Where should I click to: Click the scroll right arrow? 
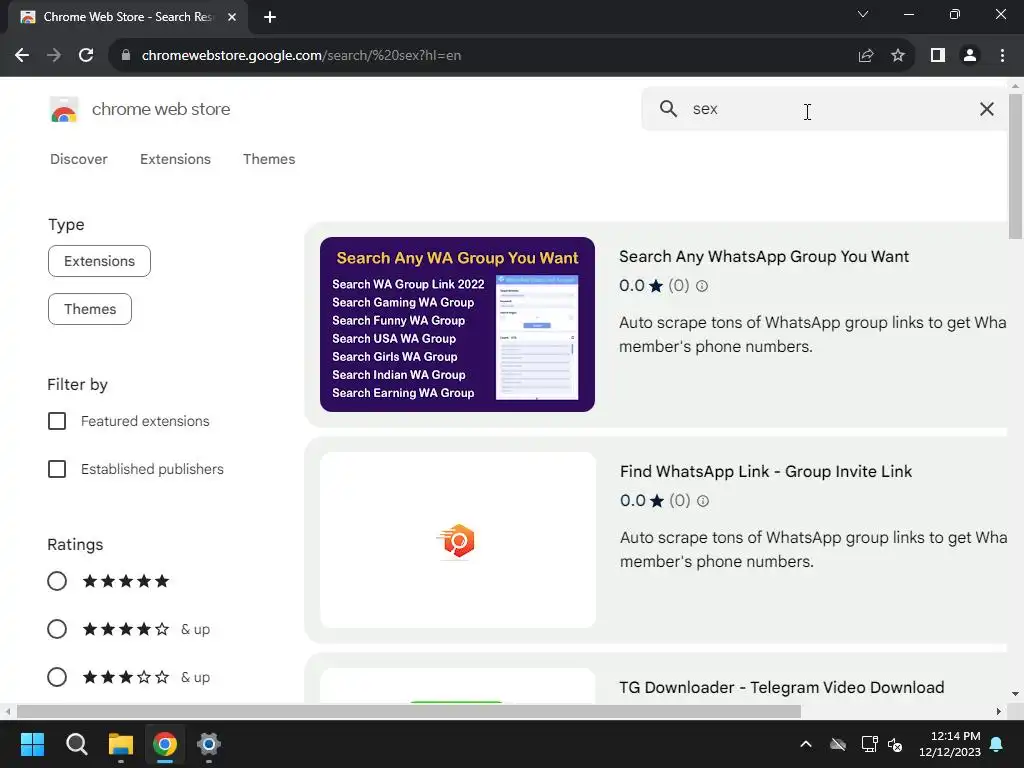[999, 712]
